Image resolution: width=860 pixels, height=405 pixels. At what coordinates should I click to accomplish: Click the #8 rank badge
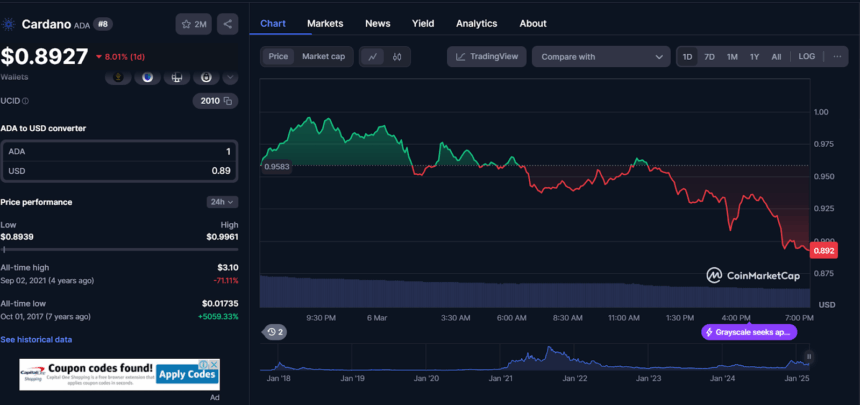click(103, 24)
